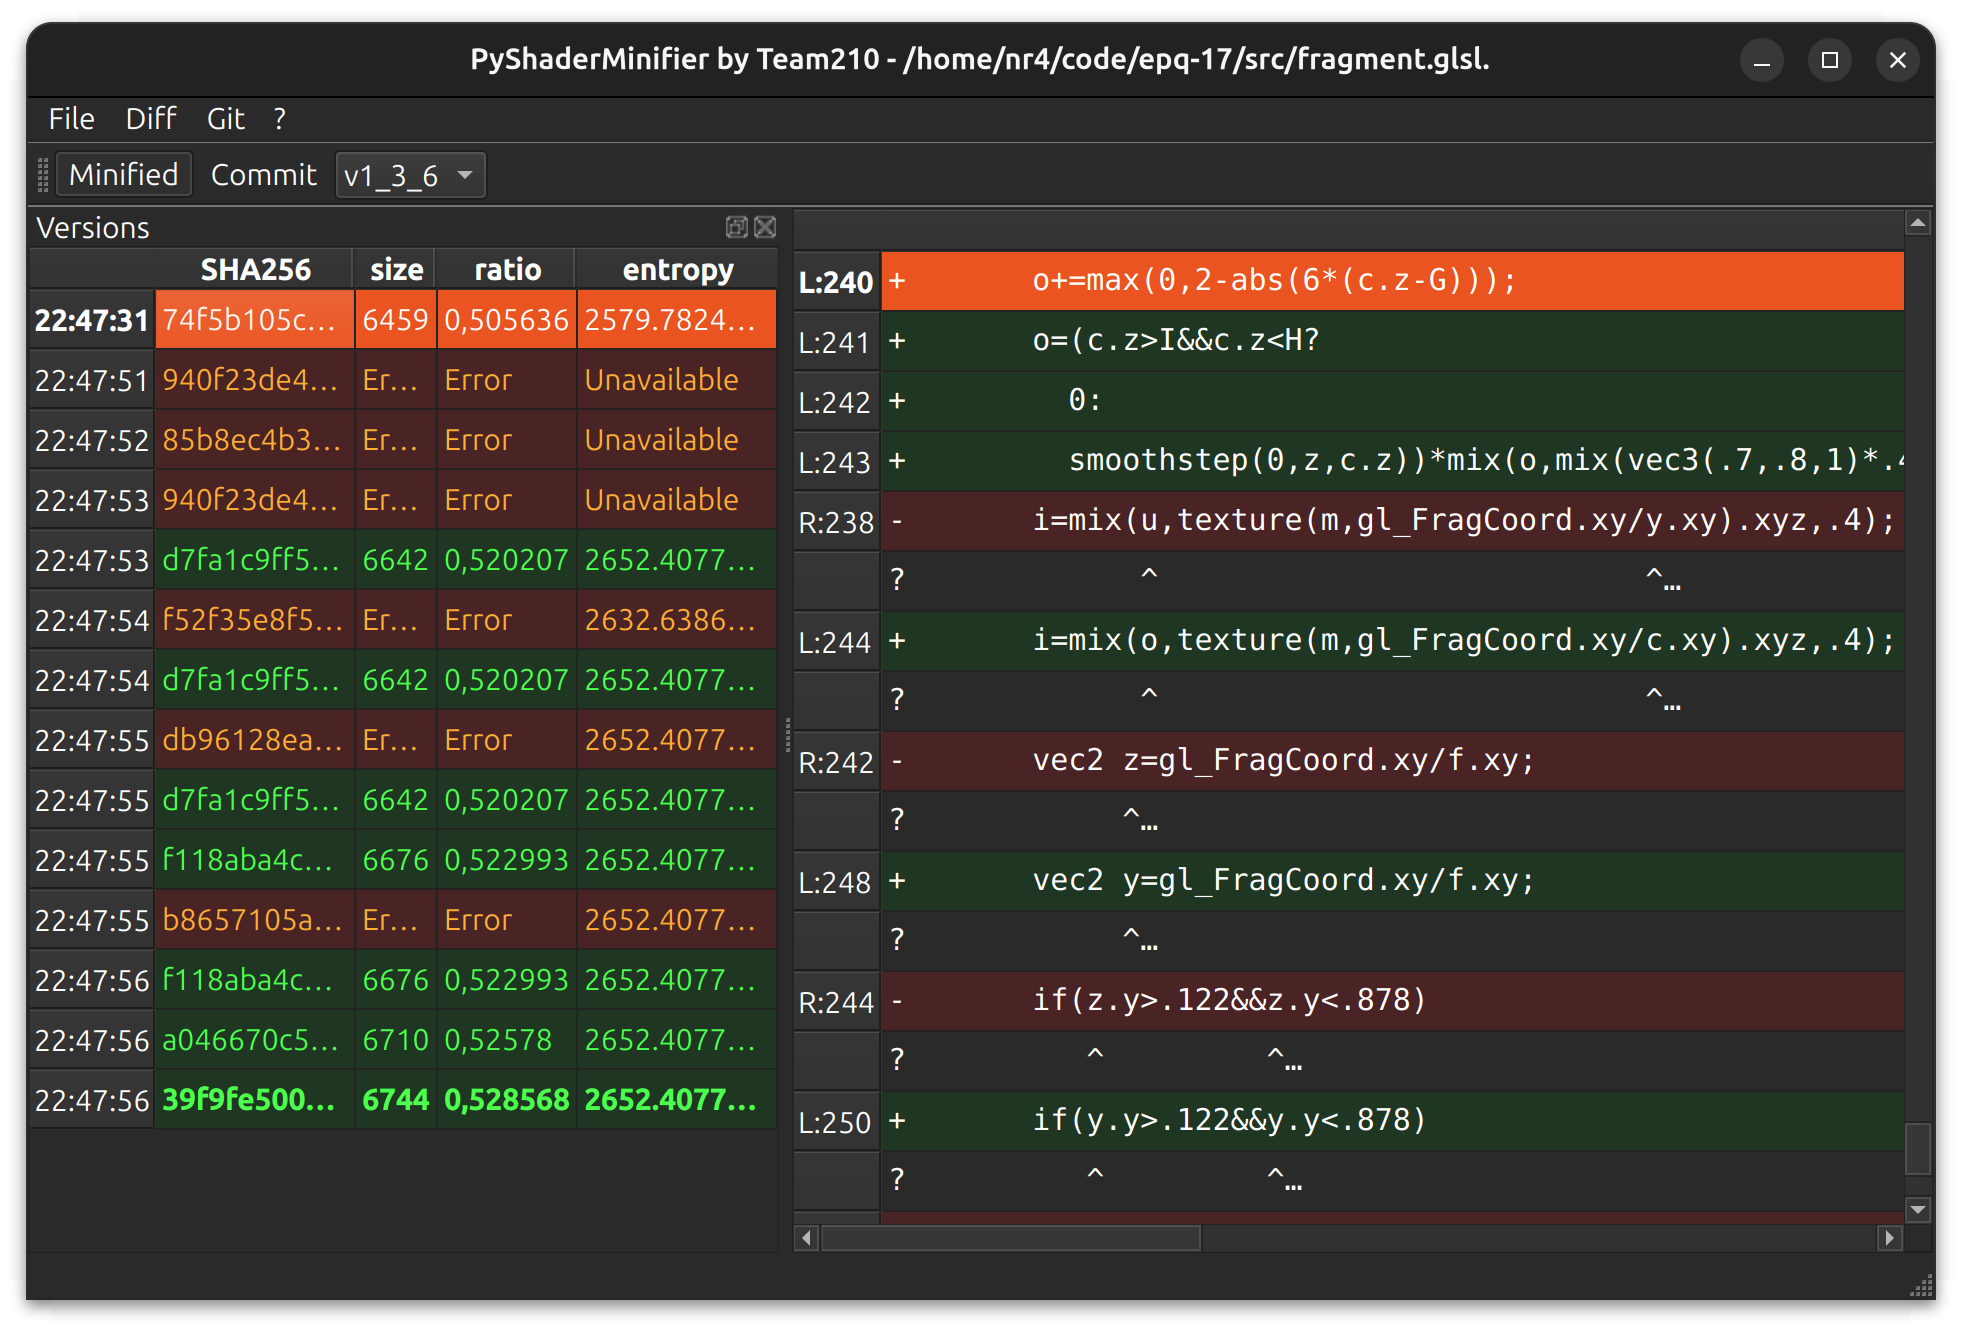Viewport: 1962px width, 1332px height.
Task: Click the timestamp 22:47:31
Action: pos(91,320)
